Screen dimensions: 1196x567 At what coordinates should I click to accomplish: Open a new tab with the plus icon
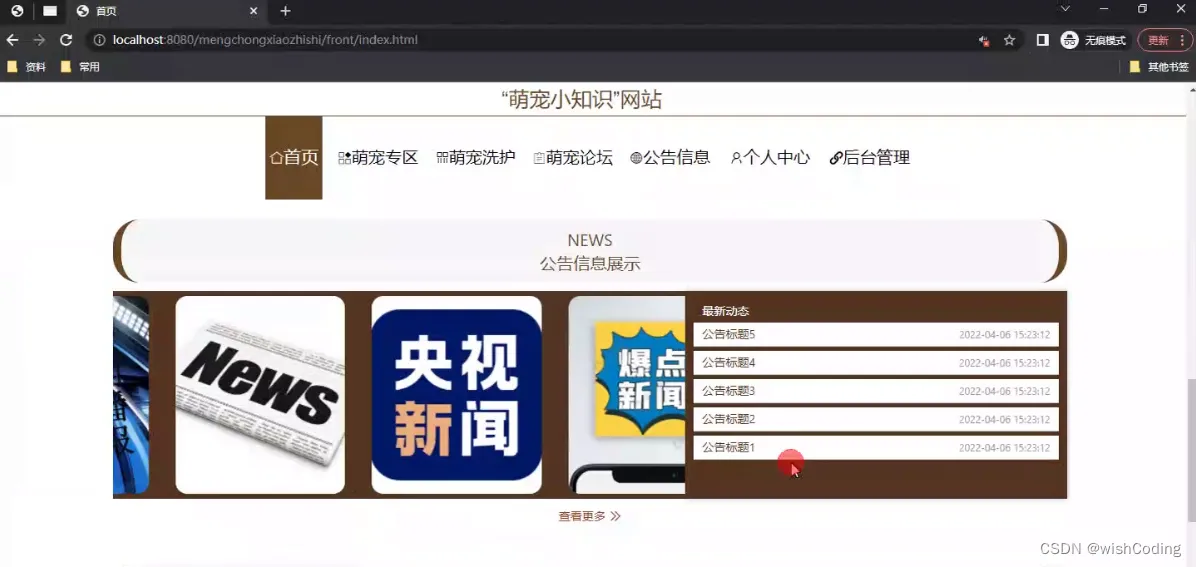tap(285, 11)
